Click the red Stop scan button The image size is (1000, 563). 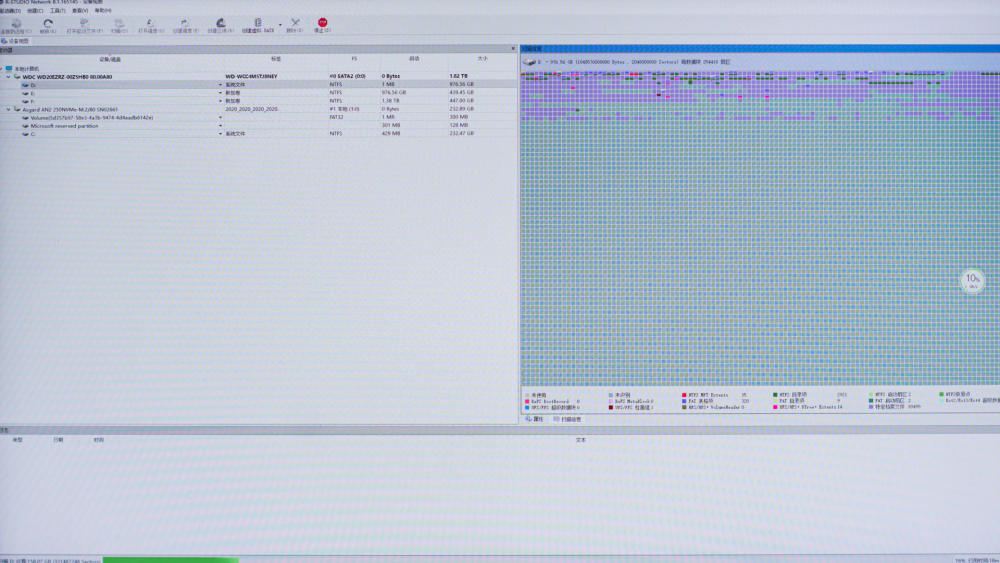point(322,23)
